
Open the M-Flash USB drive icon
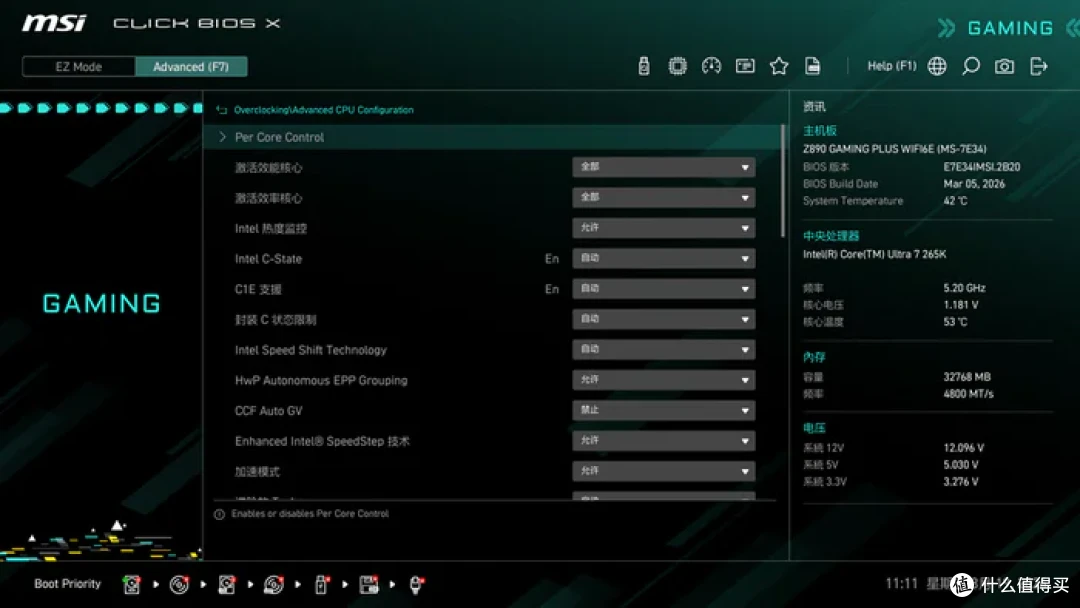coord(643,66)
